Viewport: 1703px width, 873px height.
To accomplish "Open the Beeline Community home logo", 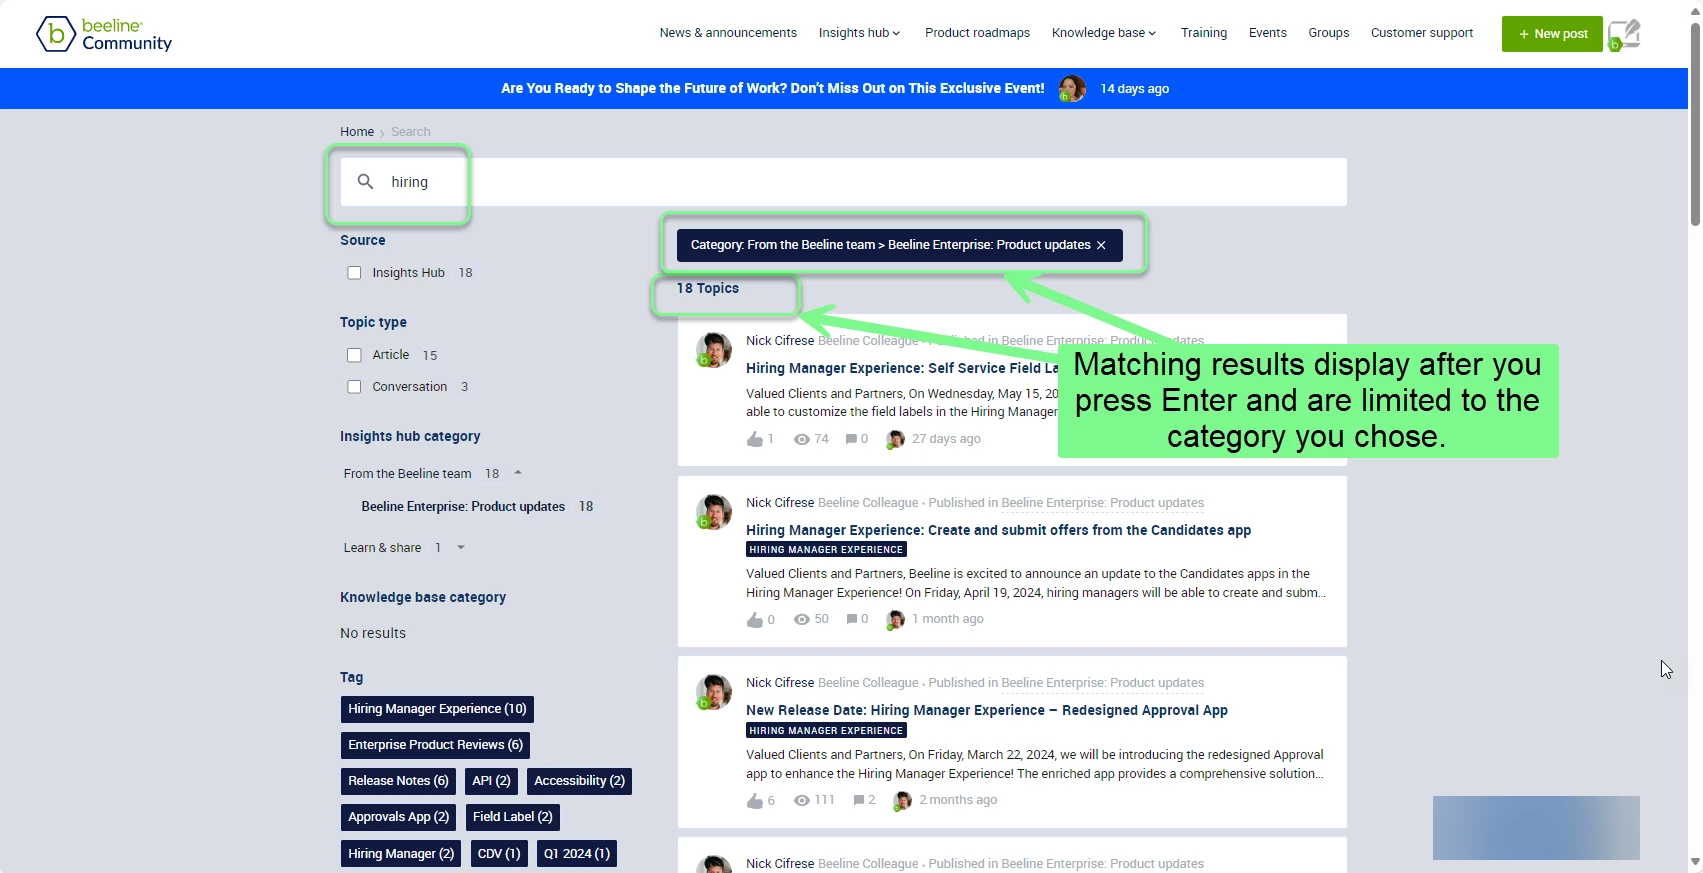I will coord(104,34).
